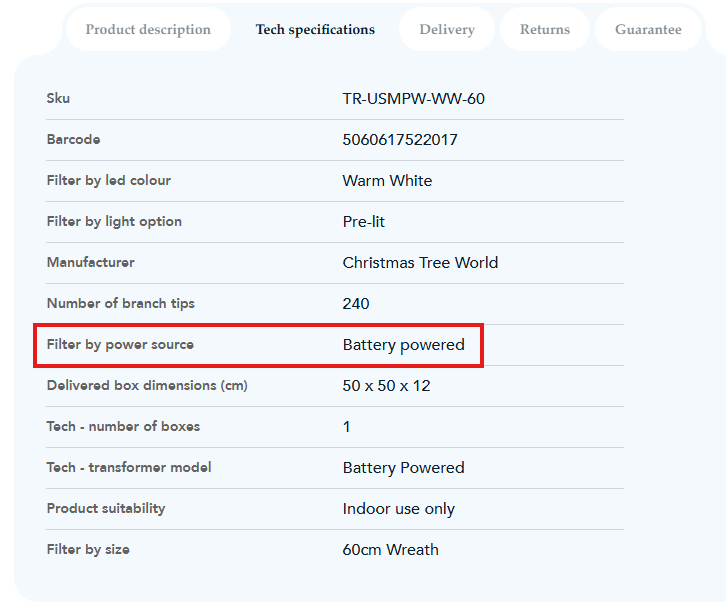Viewport: 726px width, 607px height.
Task: Switch to the Delivery tab
Action: (447, 29)
